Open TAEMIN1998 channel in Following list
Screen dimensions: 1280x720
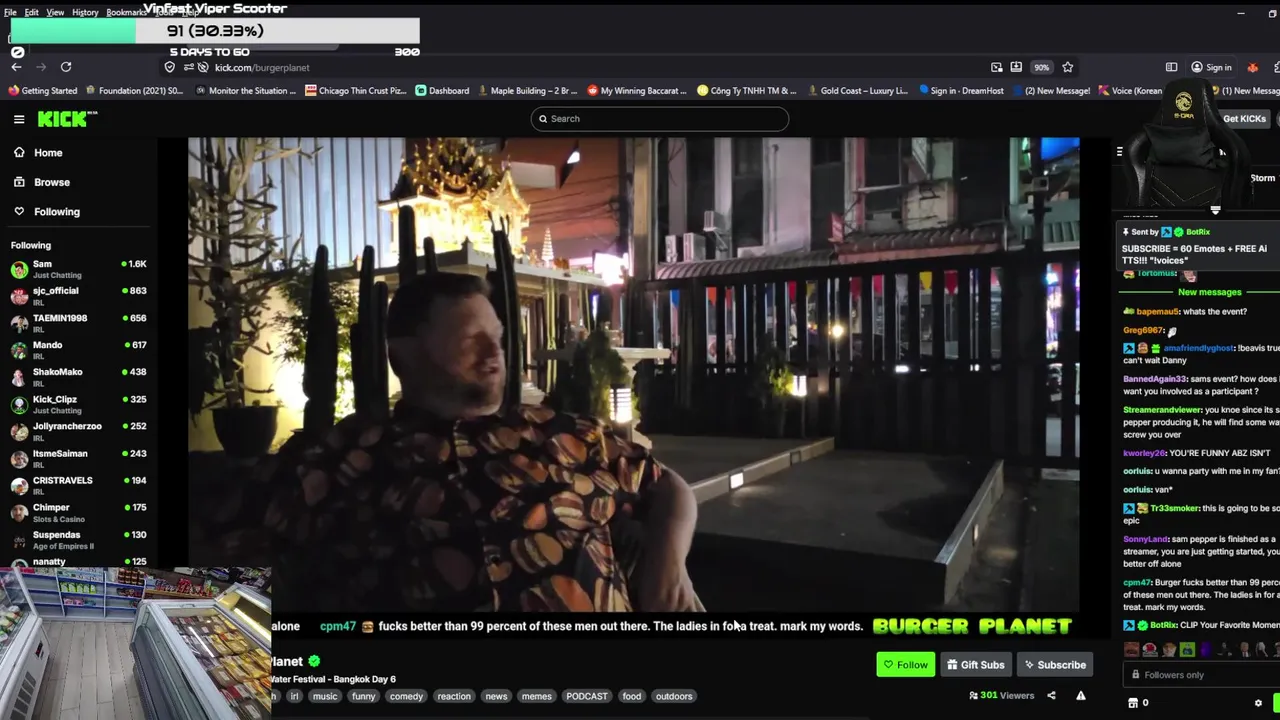(78, 323)
